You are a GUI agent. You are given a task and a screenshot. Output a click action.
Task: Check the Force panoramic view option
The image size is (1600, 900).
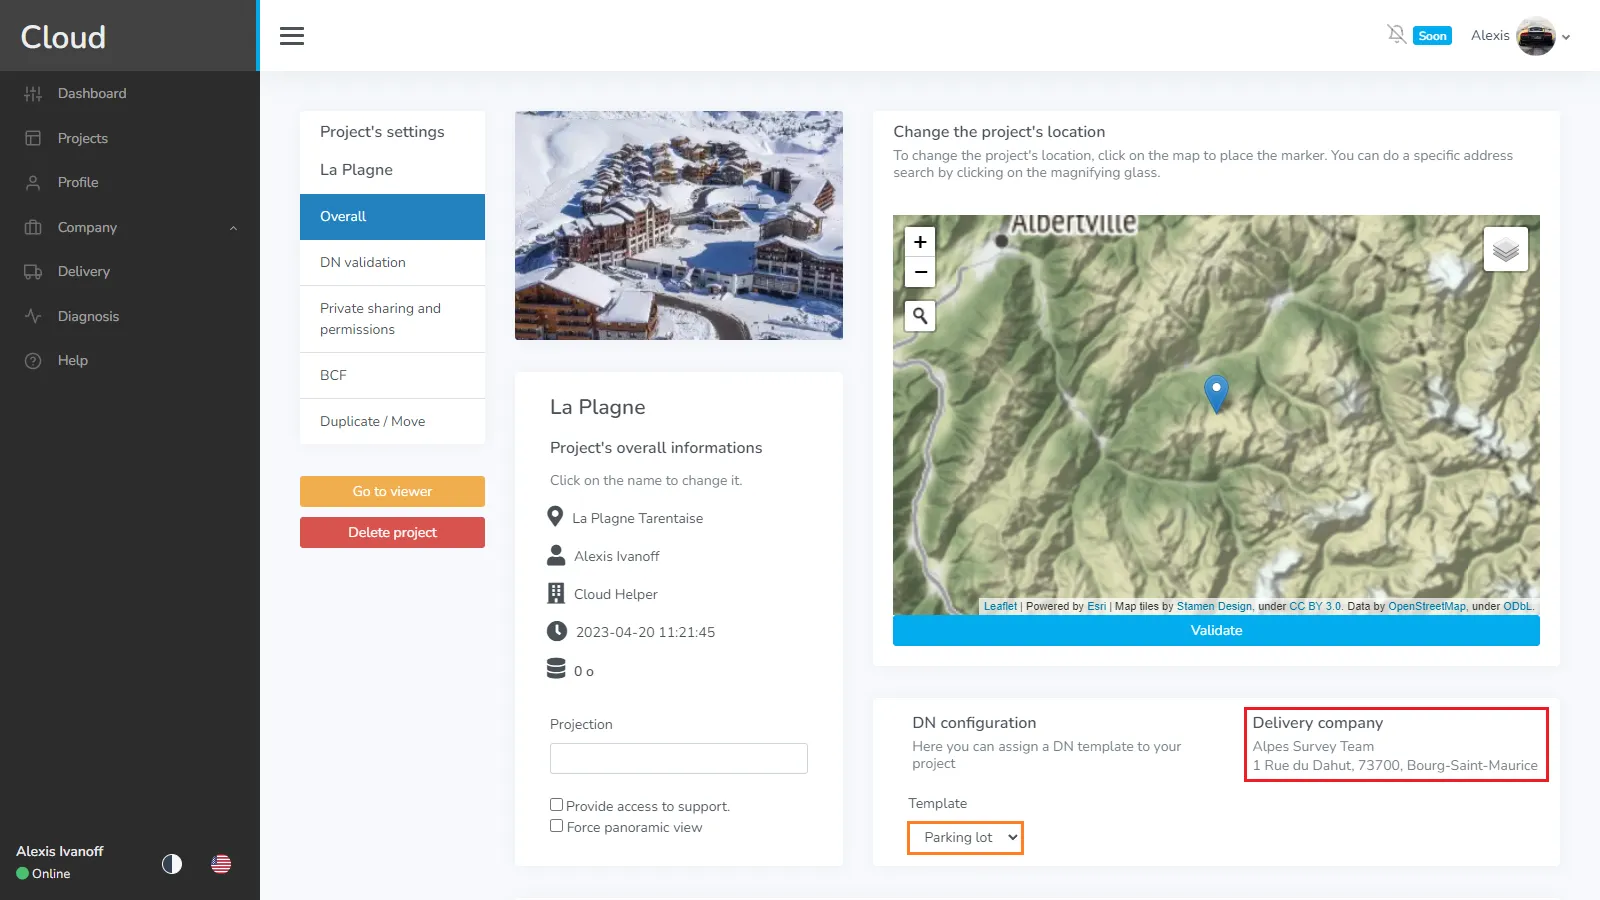pos(556,826)
